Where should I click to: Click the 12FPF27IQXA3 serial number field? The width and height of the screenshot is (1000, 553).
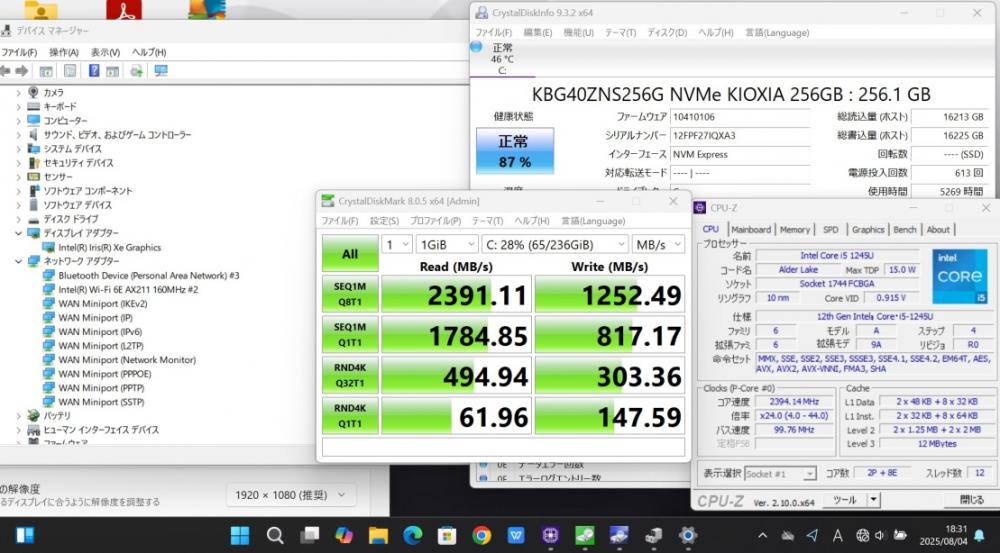click(x=740, y=135)
